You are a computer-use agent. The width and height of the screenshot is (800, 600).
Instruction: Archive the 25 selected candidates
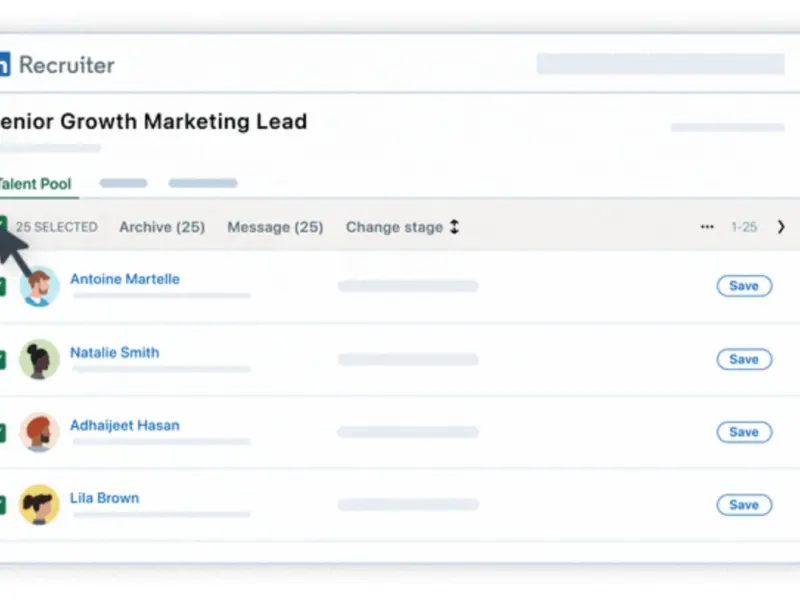coord(162,227)
